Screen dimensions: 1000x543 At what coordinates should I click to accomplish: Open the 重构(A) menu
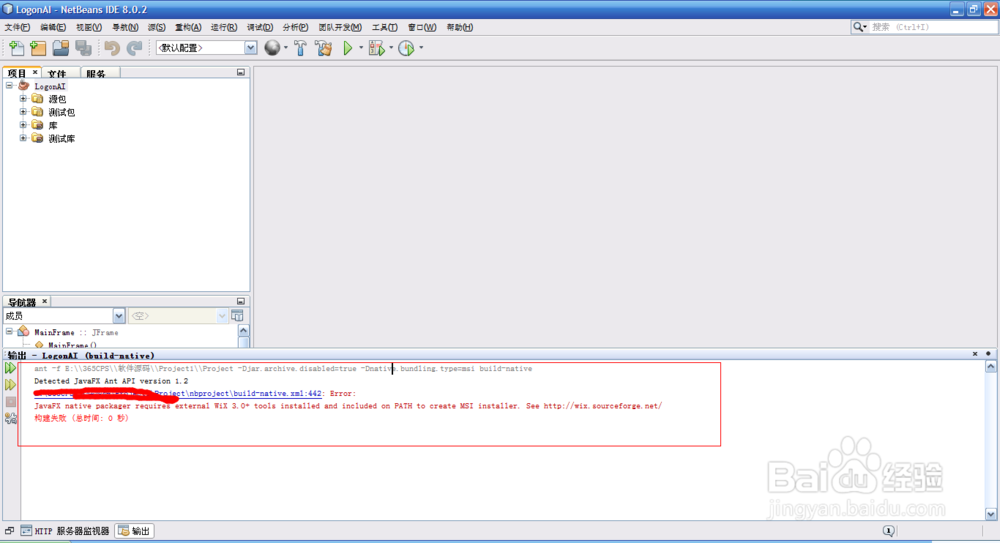pyautogui.click(x=188, y=27)
